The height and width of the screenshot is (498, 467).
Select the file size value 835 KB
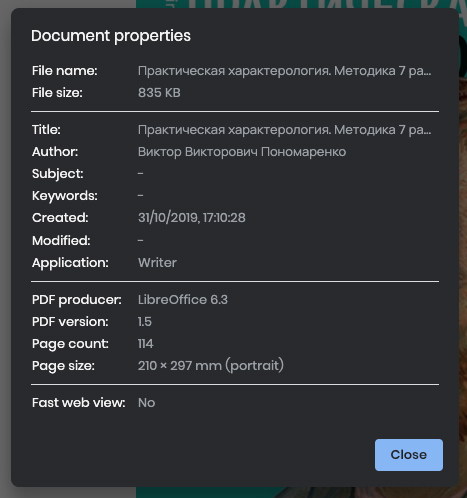pos(159,93)
